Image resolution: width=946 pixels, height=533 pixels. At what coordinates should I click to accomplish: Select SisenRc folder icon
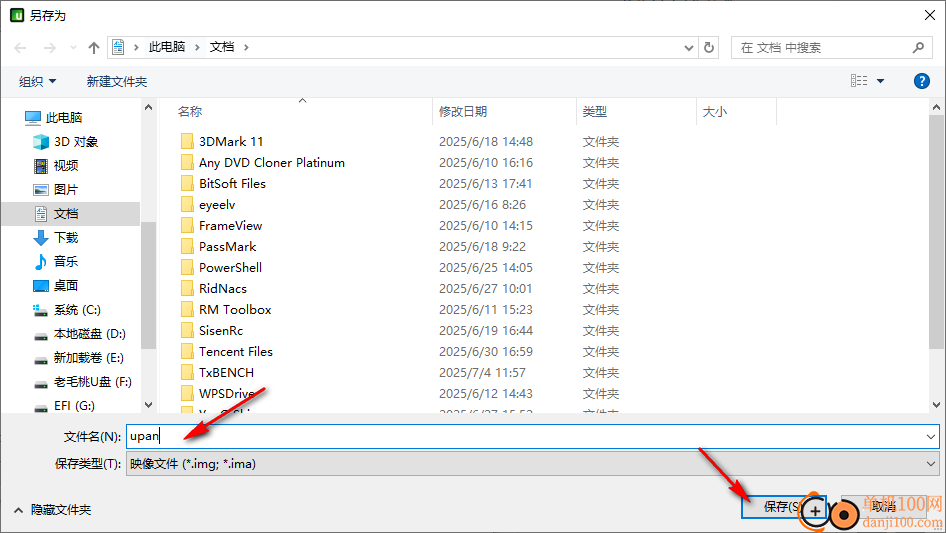(x=187, y=331)
